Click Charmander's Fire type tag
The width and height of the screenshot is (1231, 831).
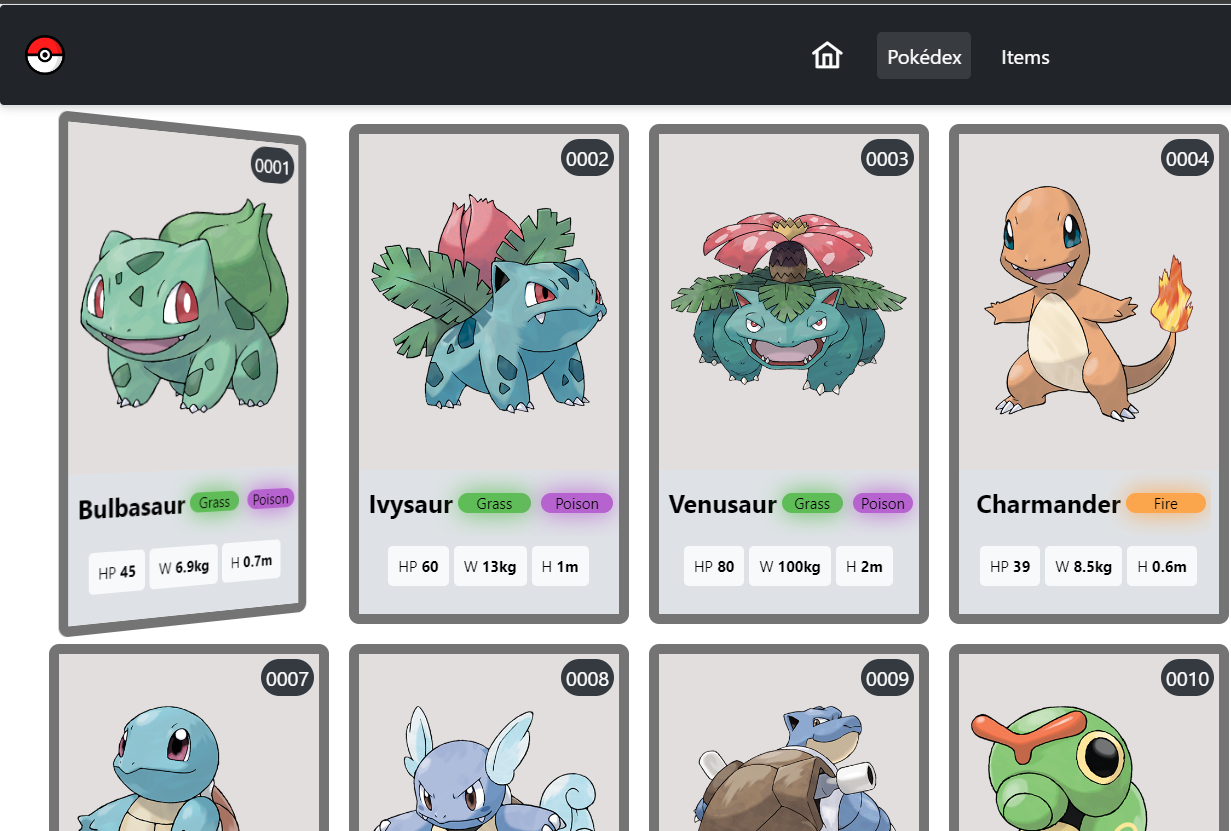click(x=1166, y=503)
